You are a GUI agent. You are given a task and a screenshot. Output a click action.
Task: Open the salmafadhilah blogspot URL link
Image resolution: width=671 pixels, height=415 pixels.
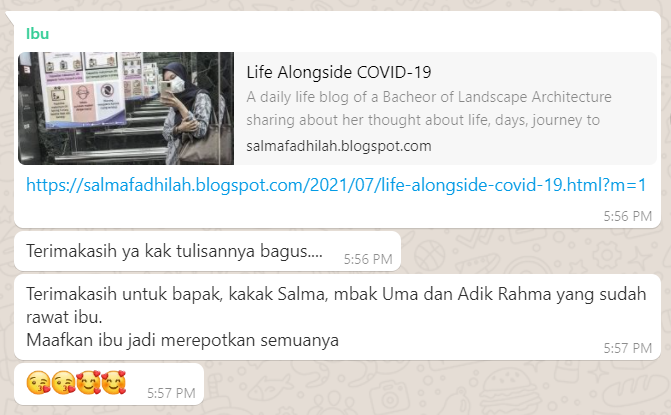(x=336, y=185)
